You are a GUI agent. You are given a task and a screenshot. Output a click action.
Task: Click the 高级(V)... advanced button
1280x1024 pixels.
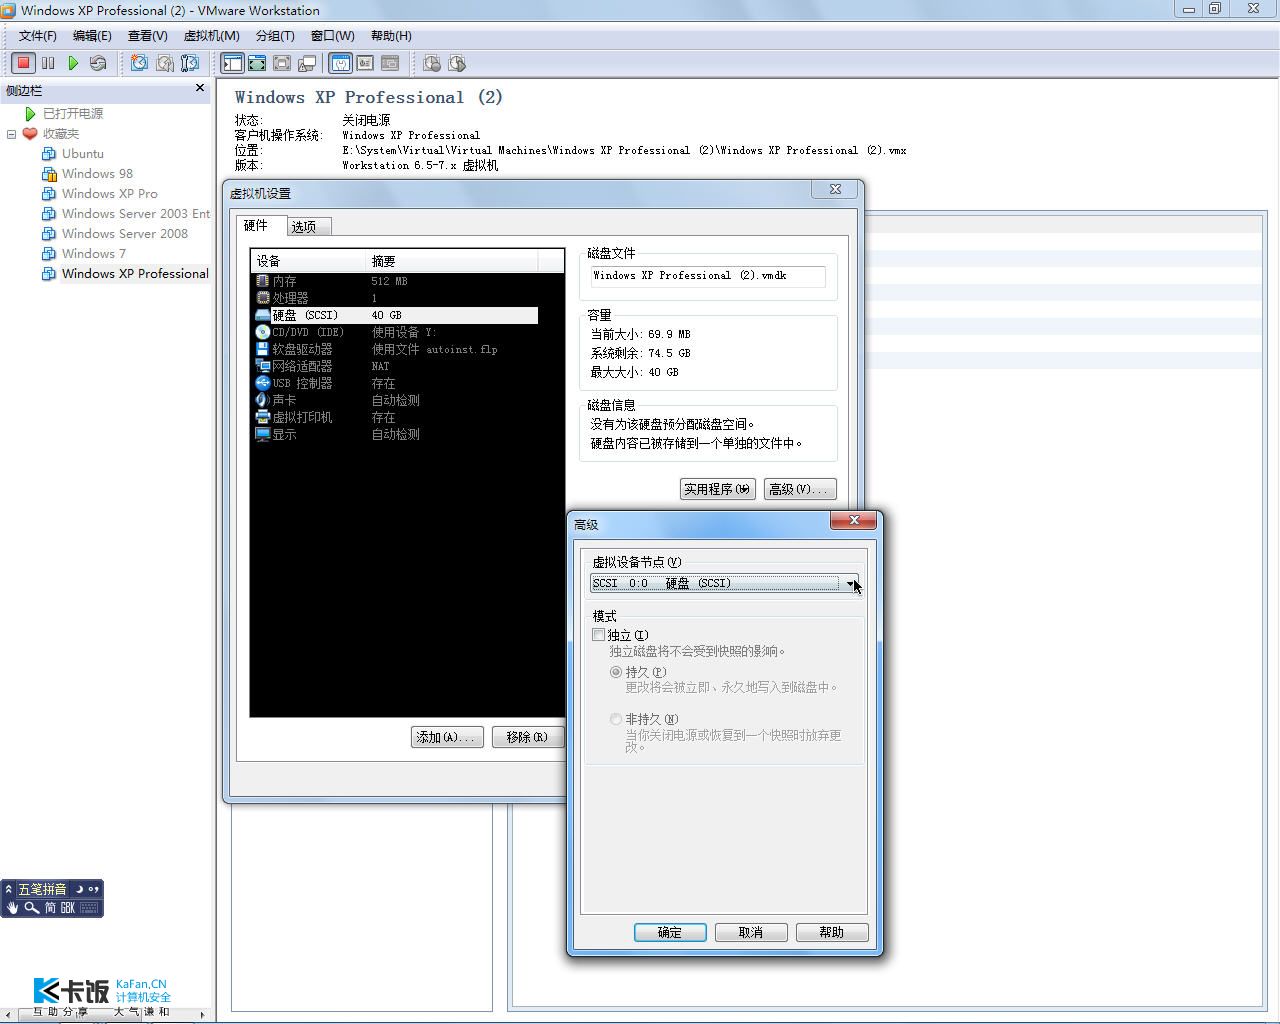799,489
